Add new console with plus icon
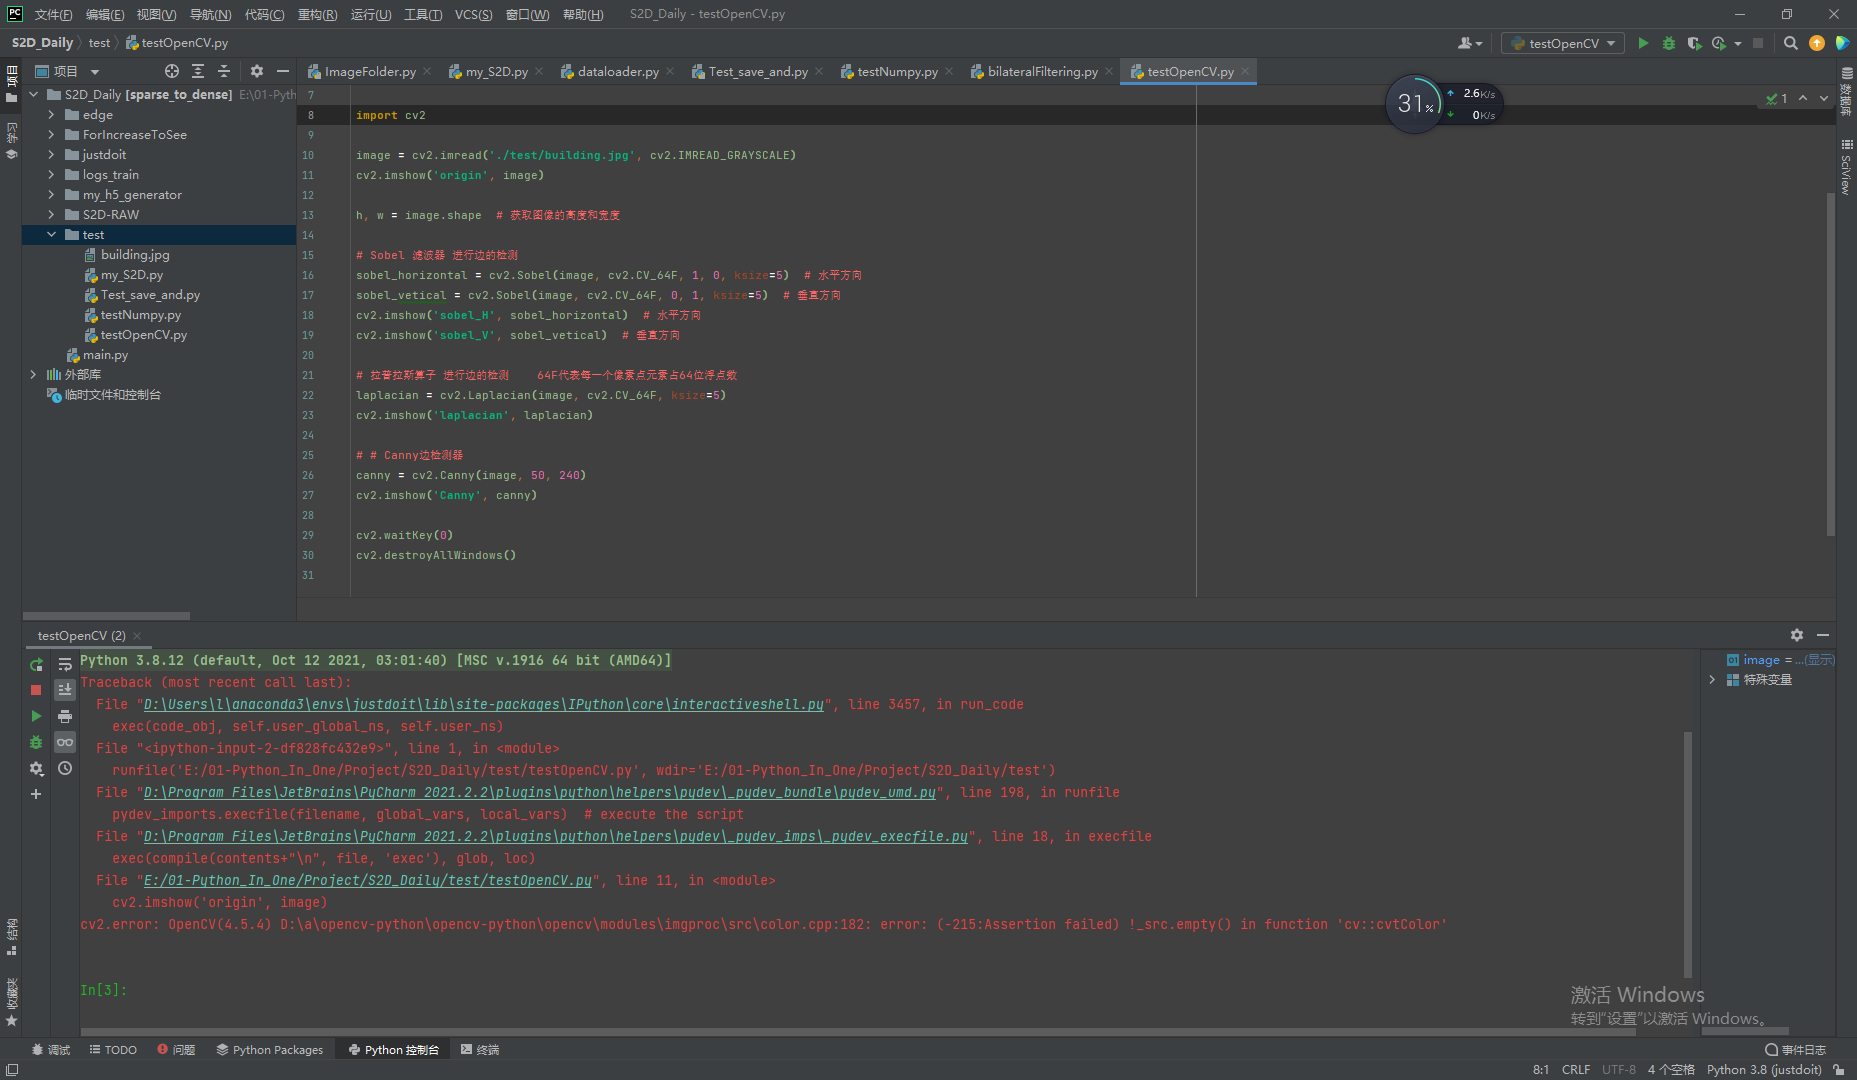This screenshot has height=1080, width=1857. 36,794
